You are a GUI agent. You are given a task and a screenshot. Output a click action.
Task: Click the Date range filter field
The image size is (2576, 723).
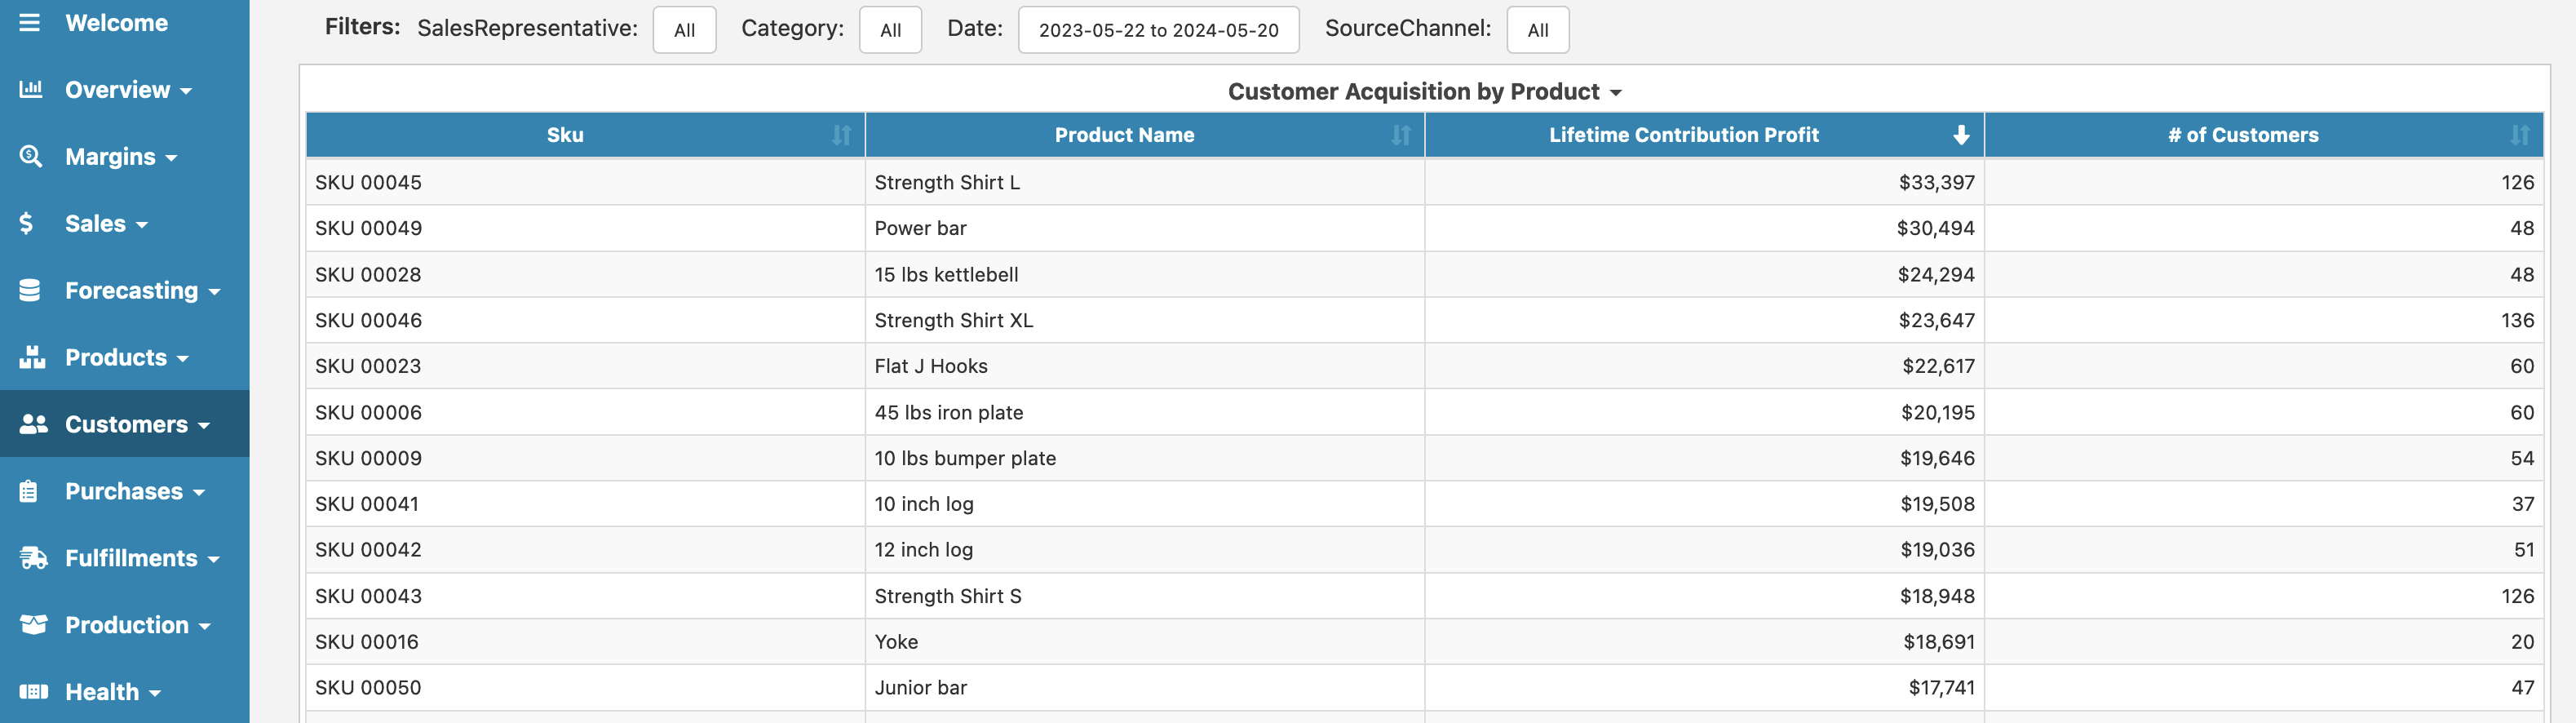point(1158,30)
